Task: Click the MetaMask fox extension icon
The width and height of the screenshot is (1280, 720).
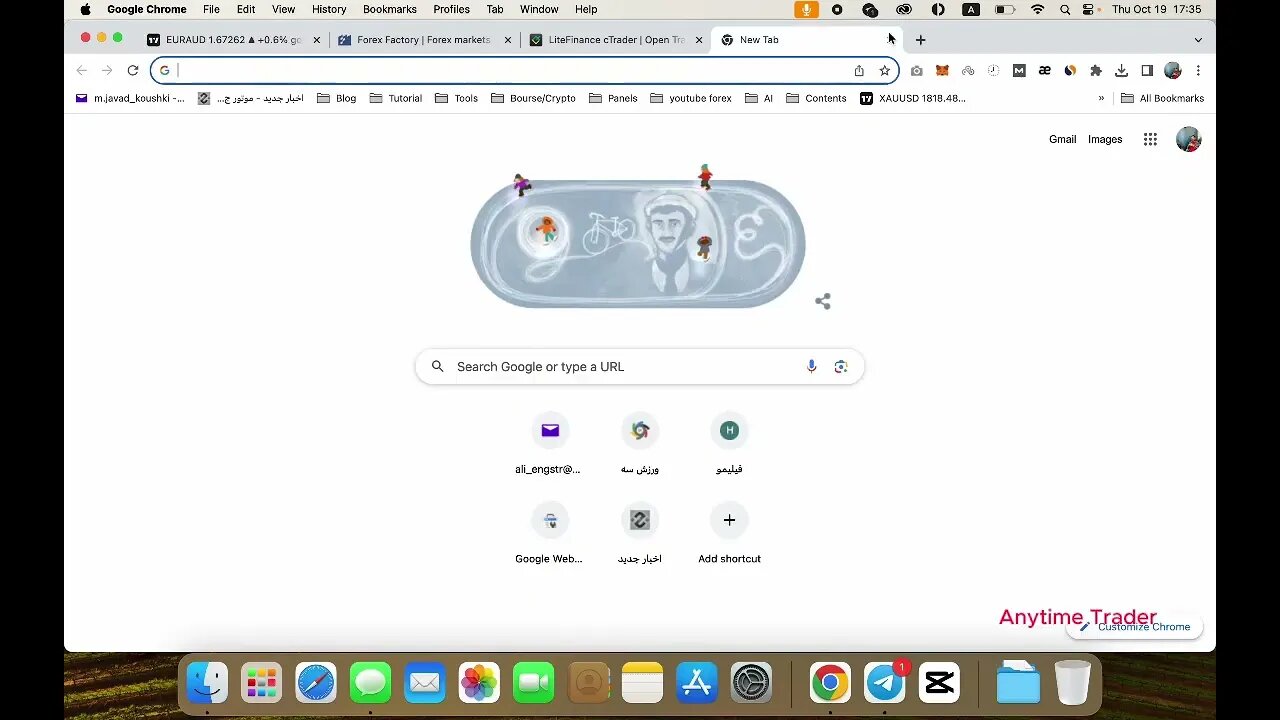Action: coord(942,71)
